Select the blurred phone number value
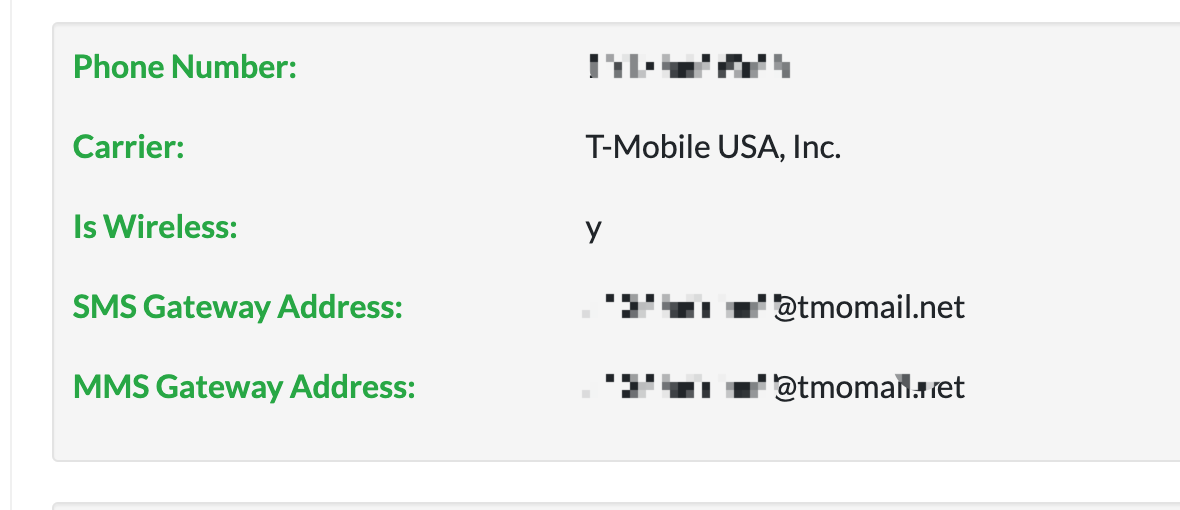 [x=689, y=67]
